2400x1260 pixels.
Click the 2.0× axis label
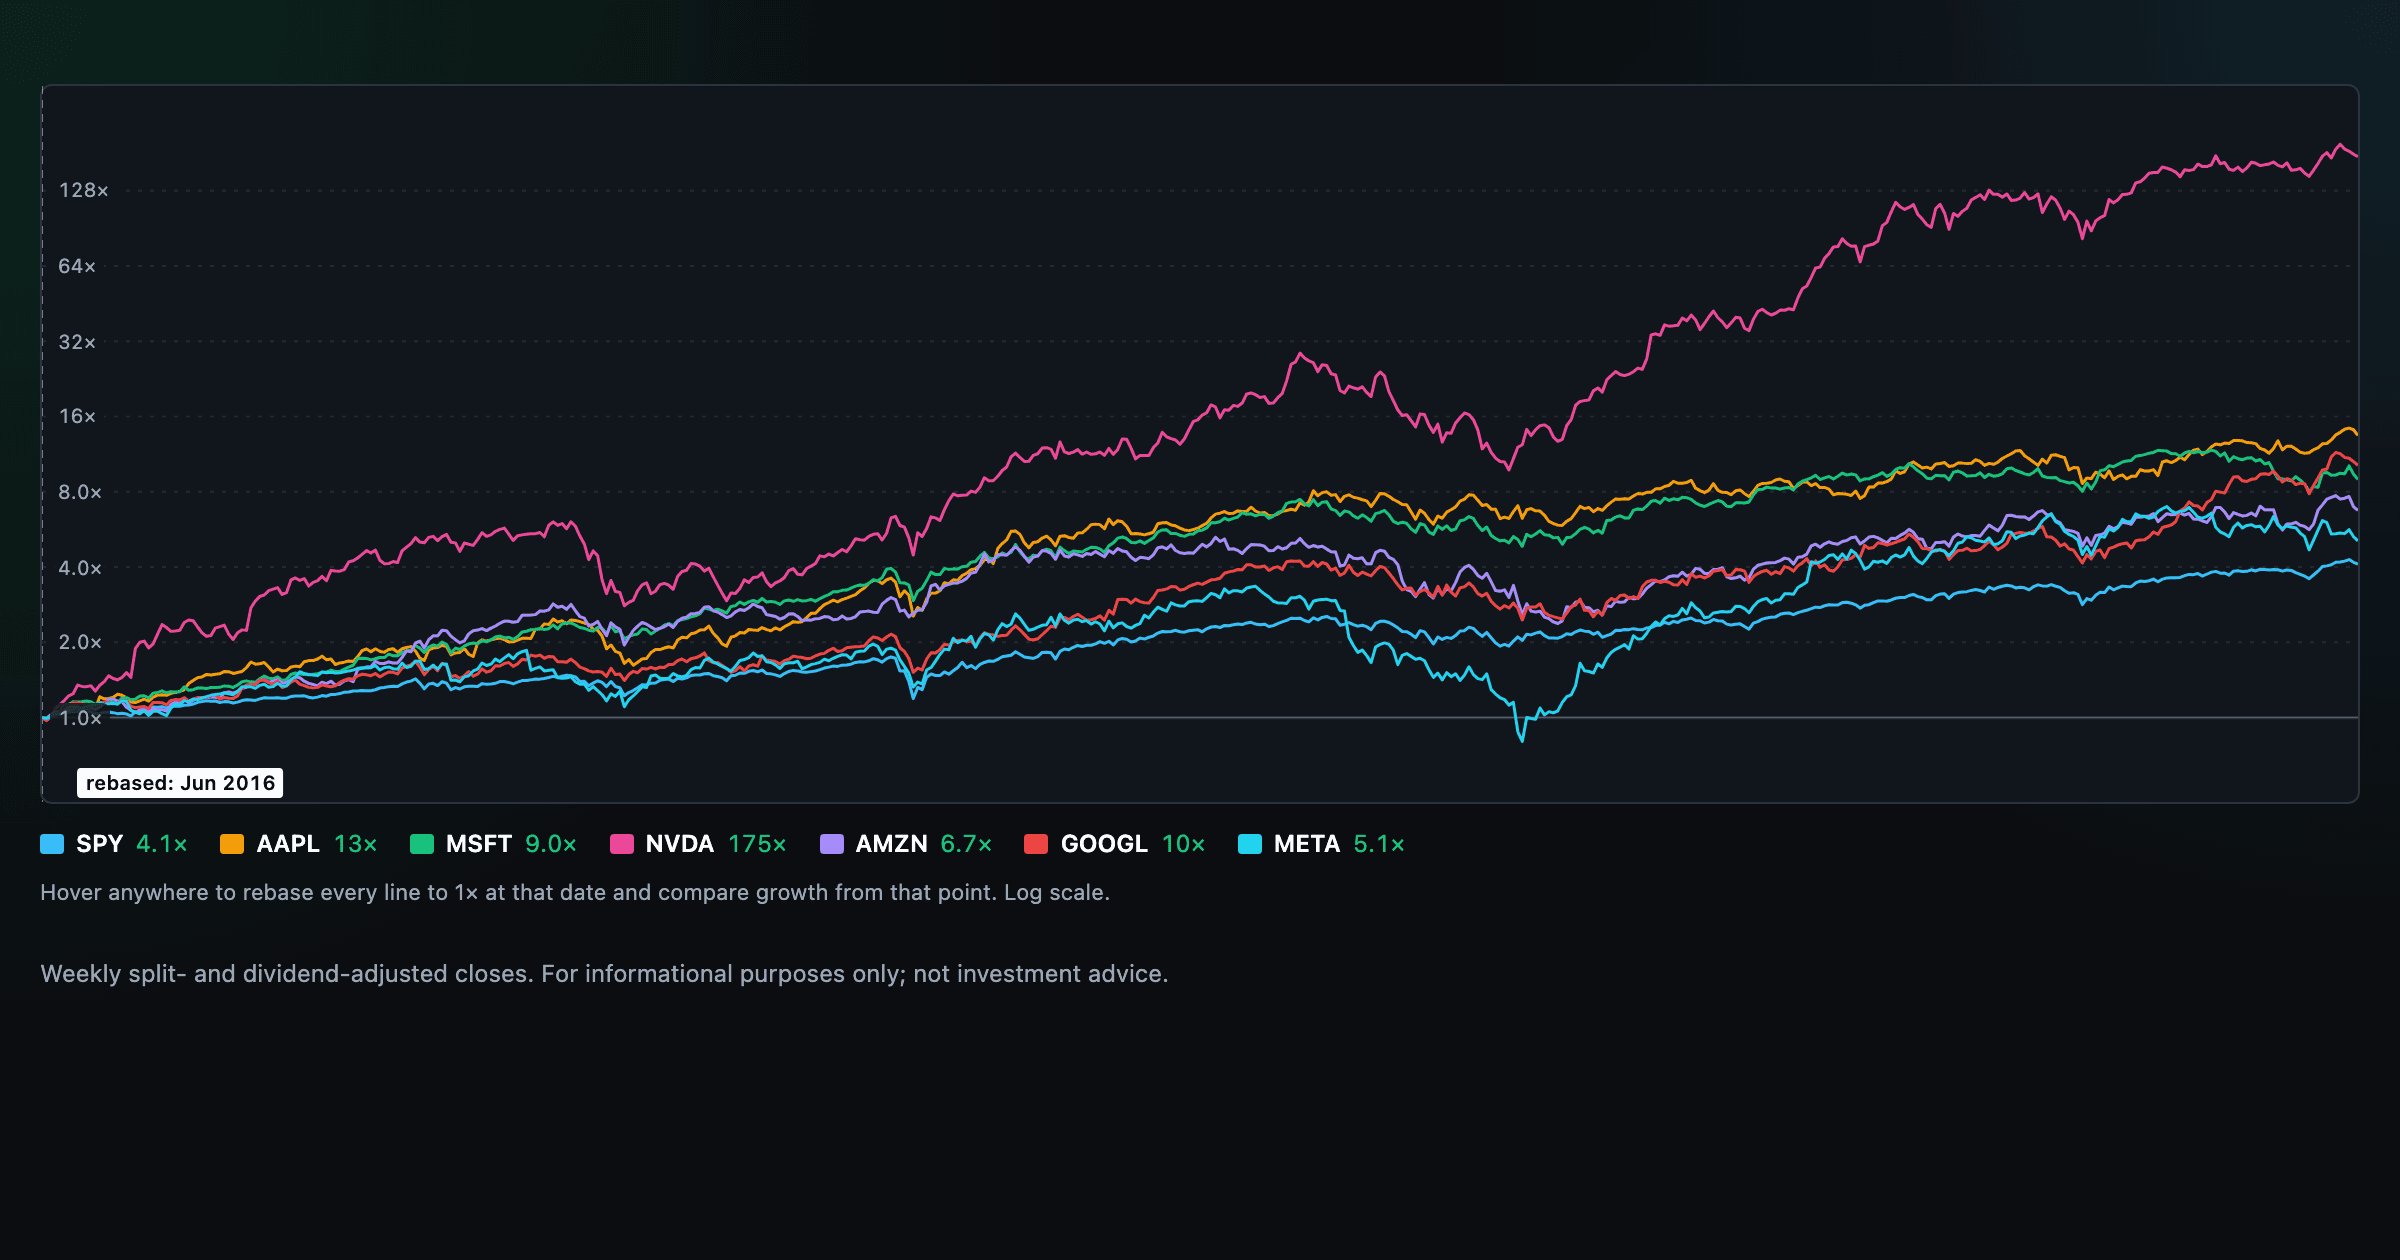[80, 642]
